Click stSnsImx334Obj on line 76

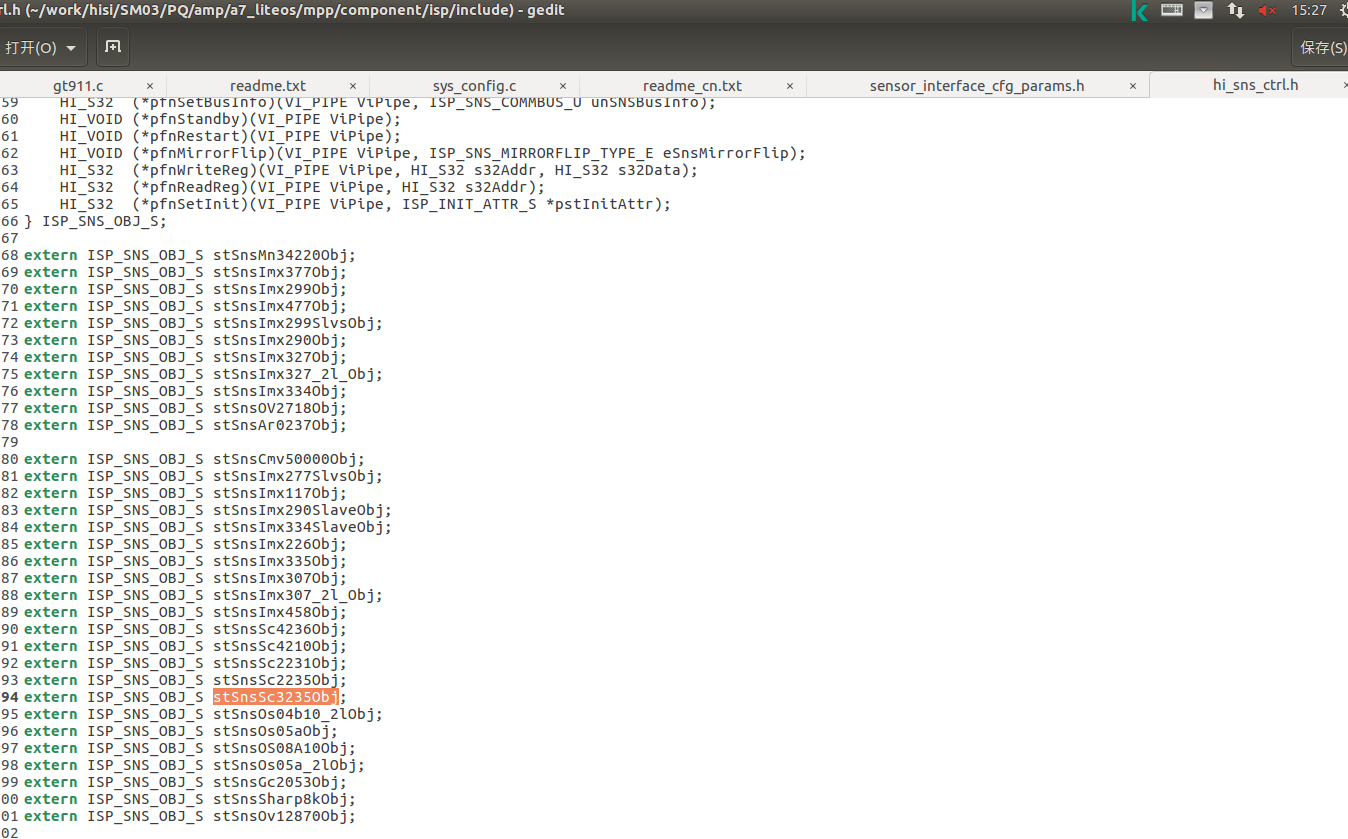tap(276, 391)
